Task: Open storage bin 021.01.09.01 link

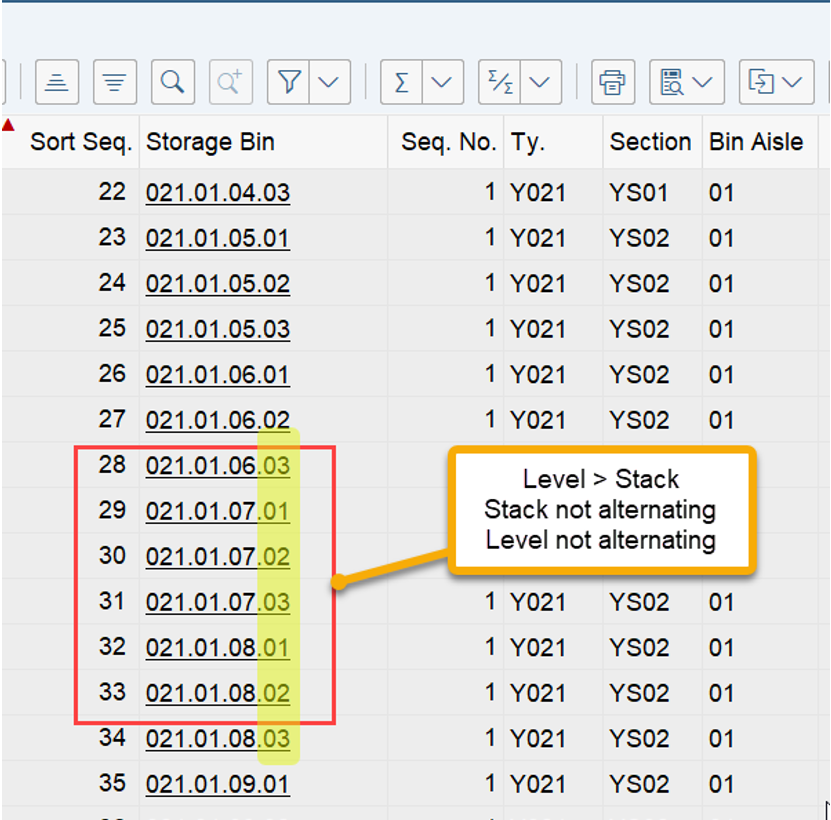Action: click(218, 785)
